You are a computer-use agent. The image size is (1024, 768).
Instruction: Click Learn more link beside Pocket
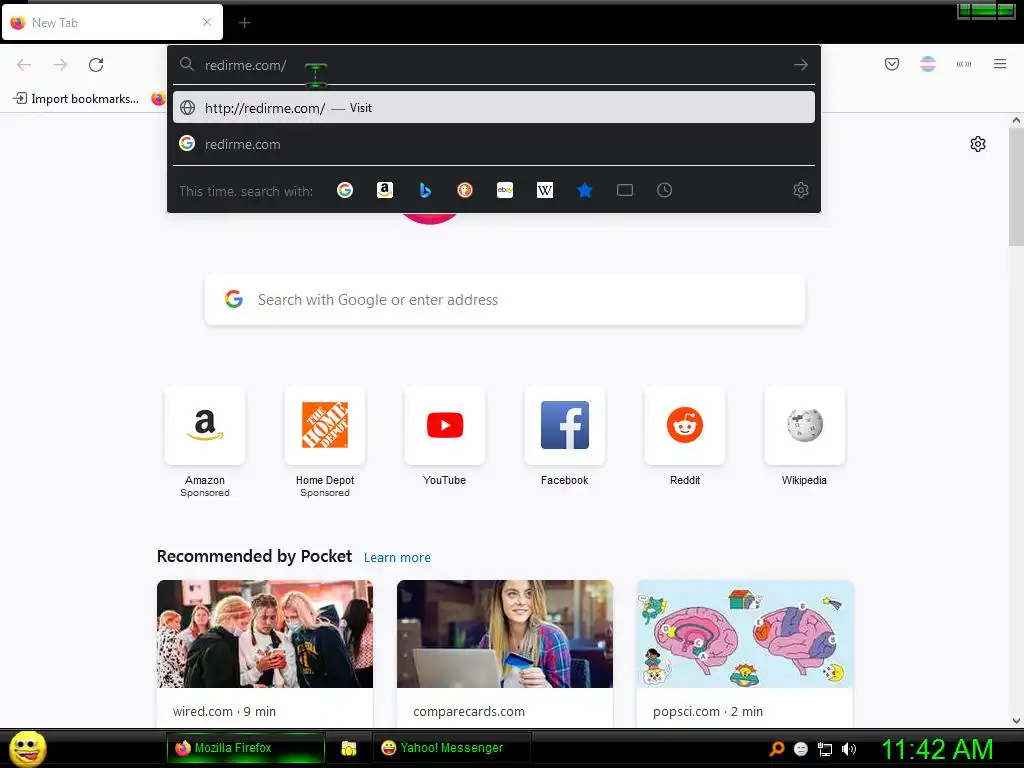[x=397, y=558]
